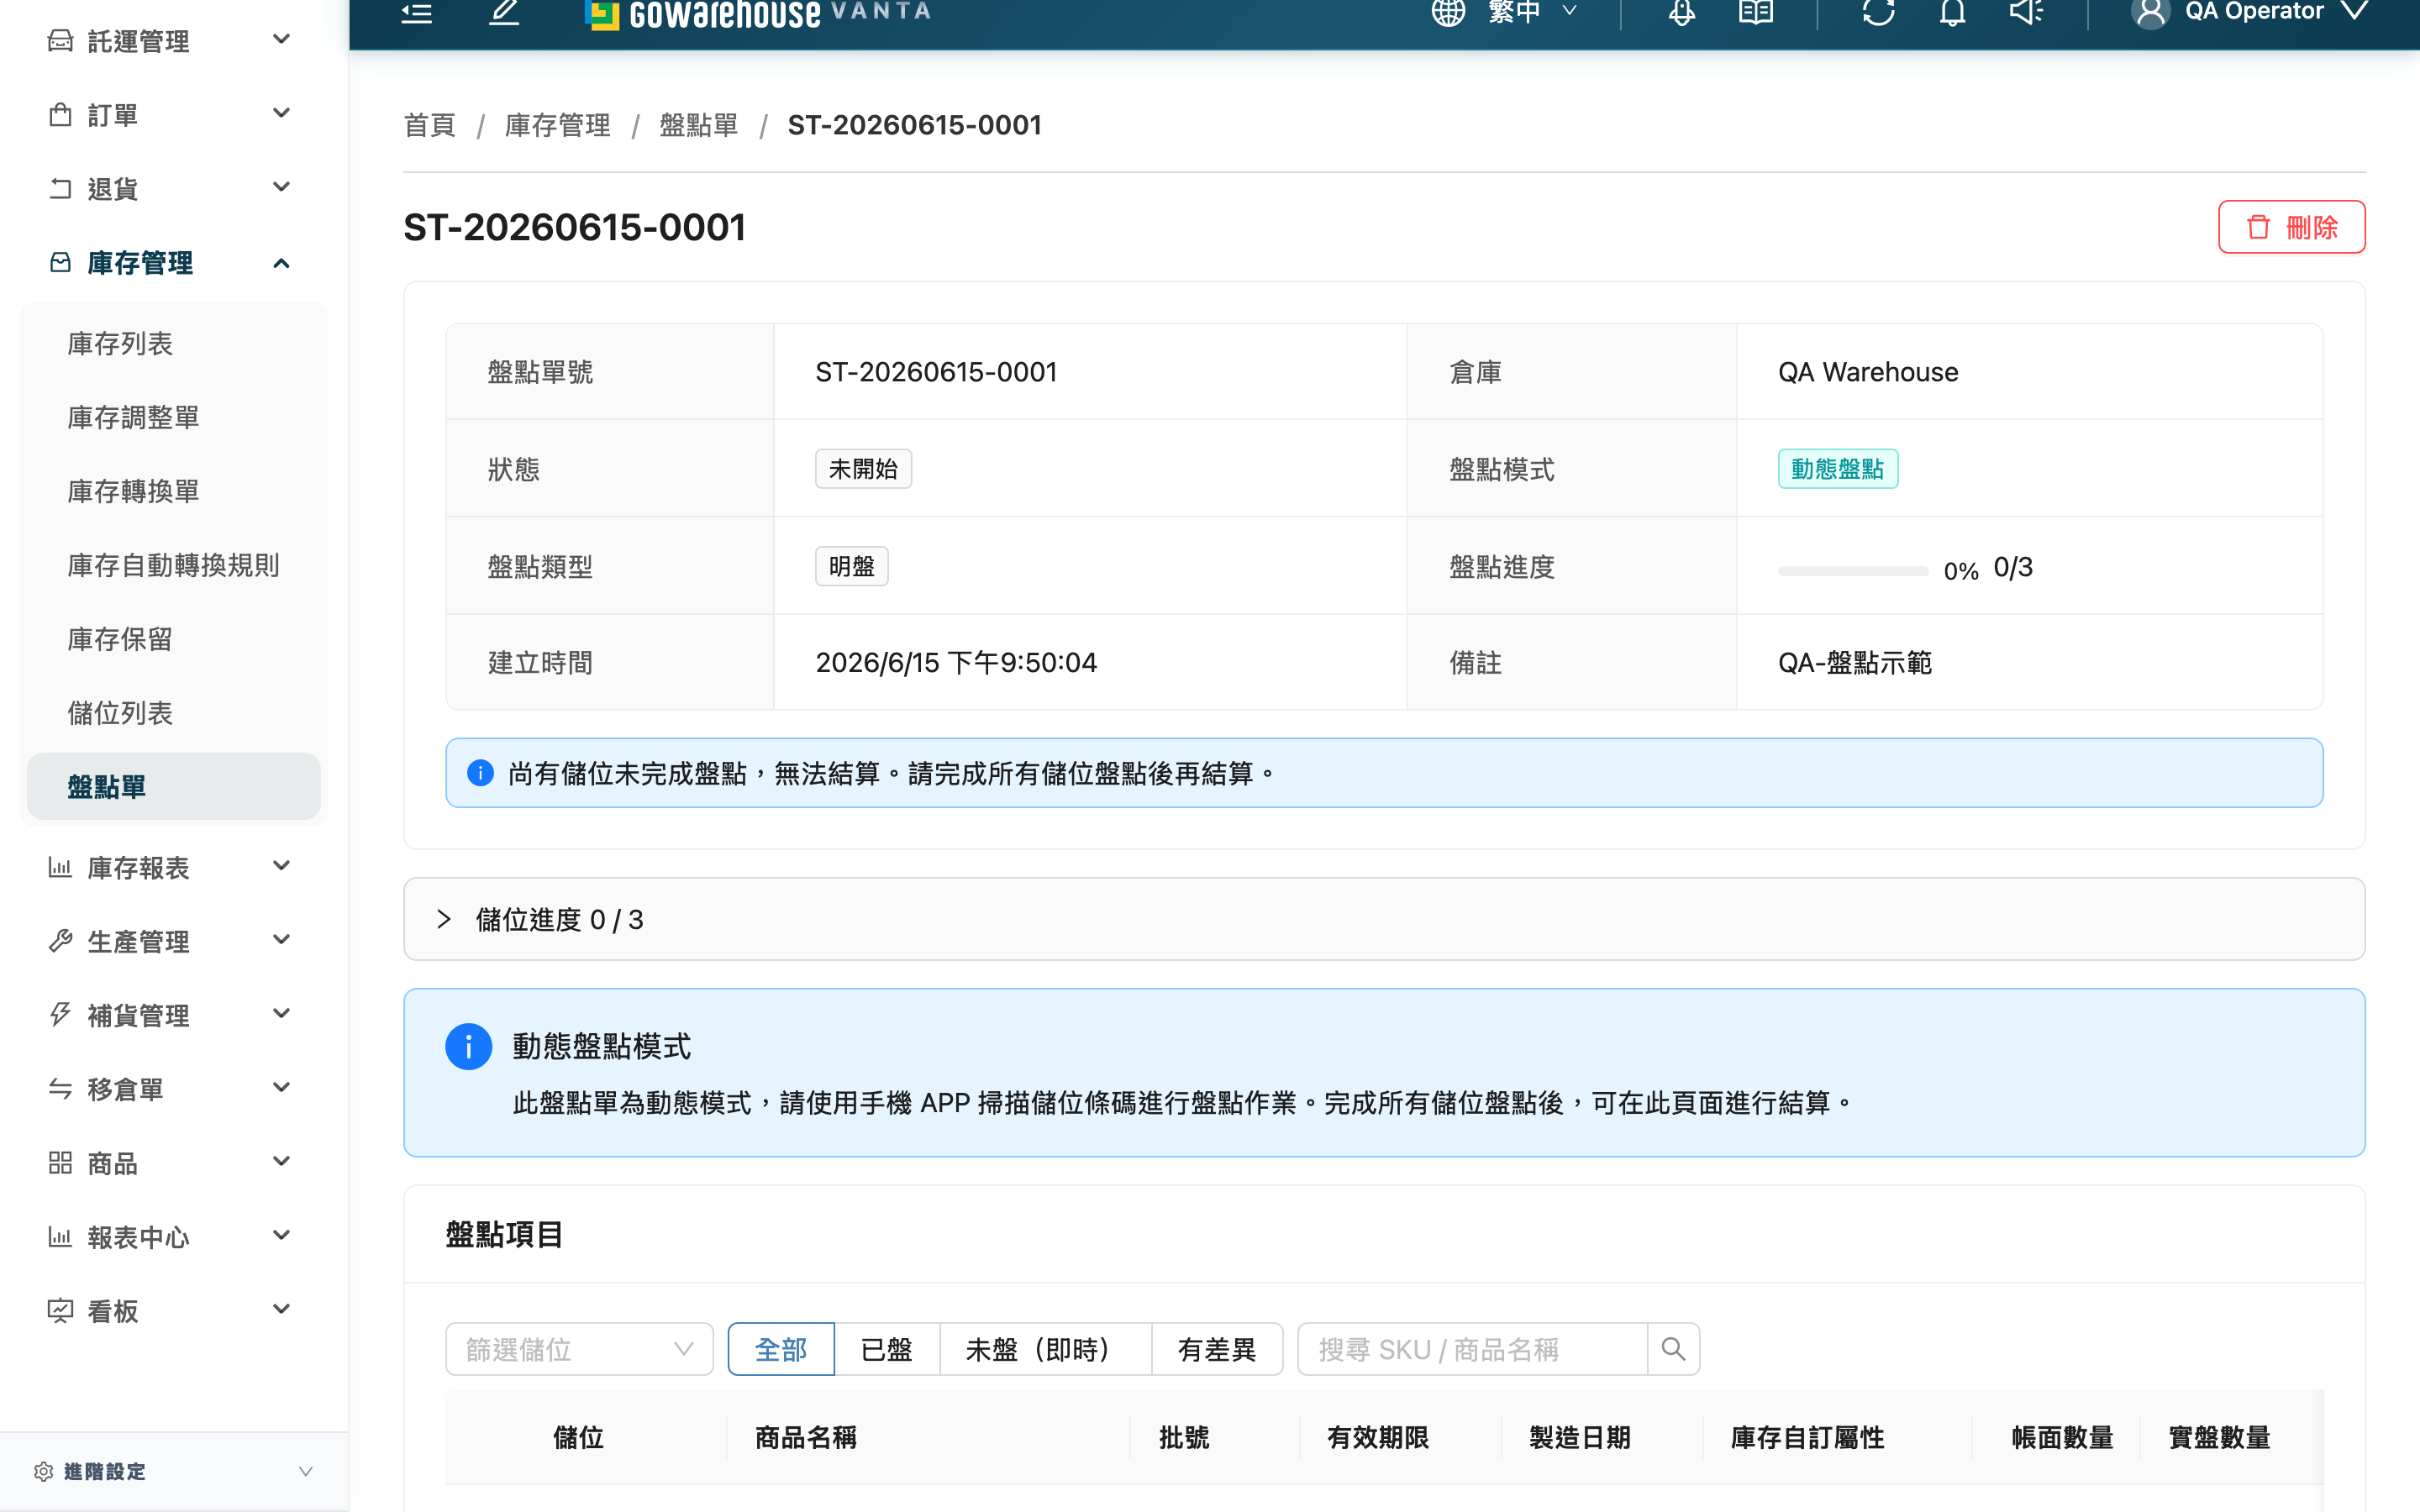2420x1512 pixels.
Task: Select the 未盤（即時）filter option
Action: [x=1045, y=1349]
